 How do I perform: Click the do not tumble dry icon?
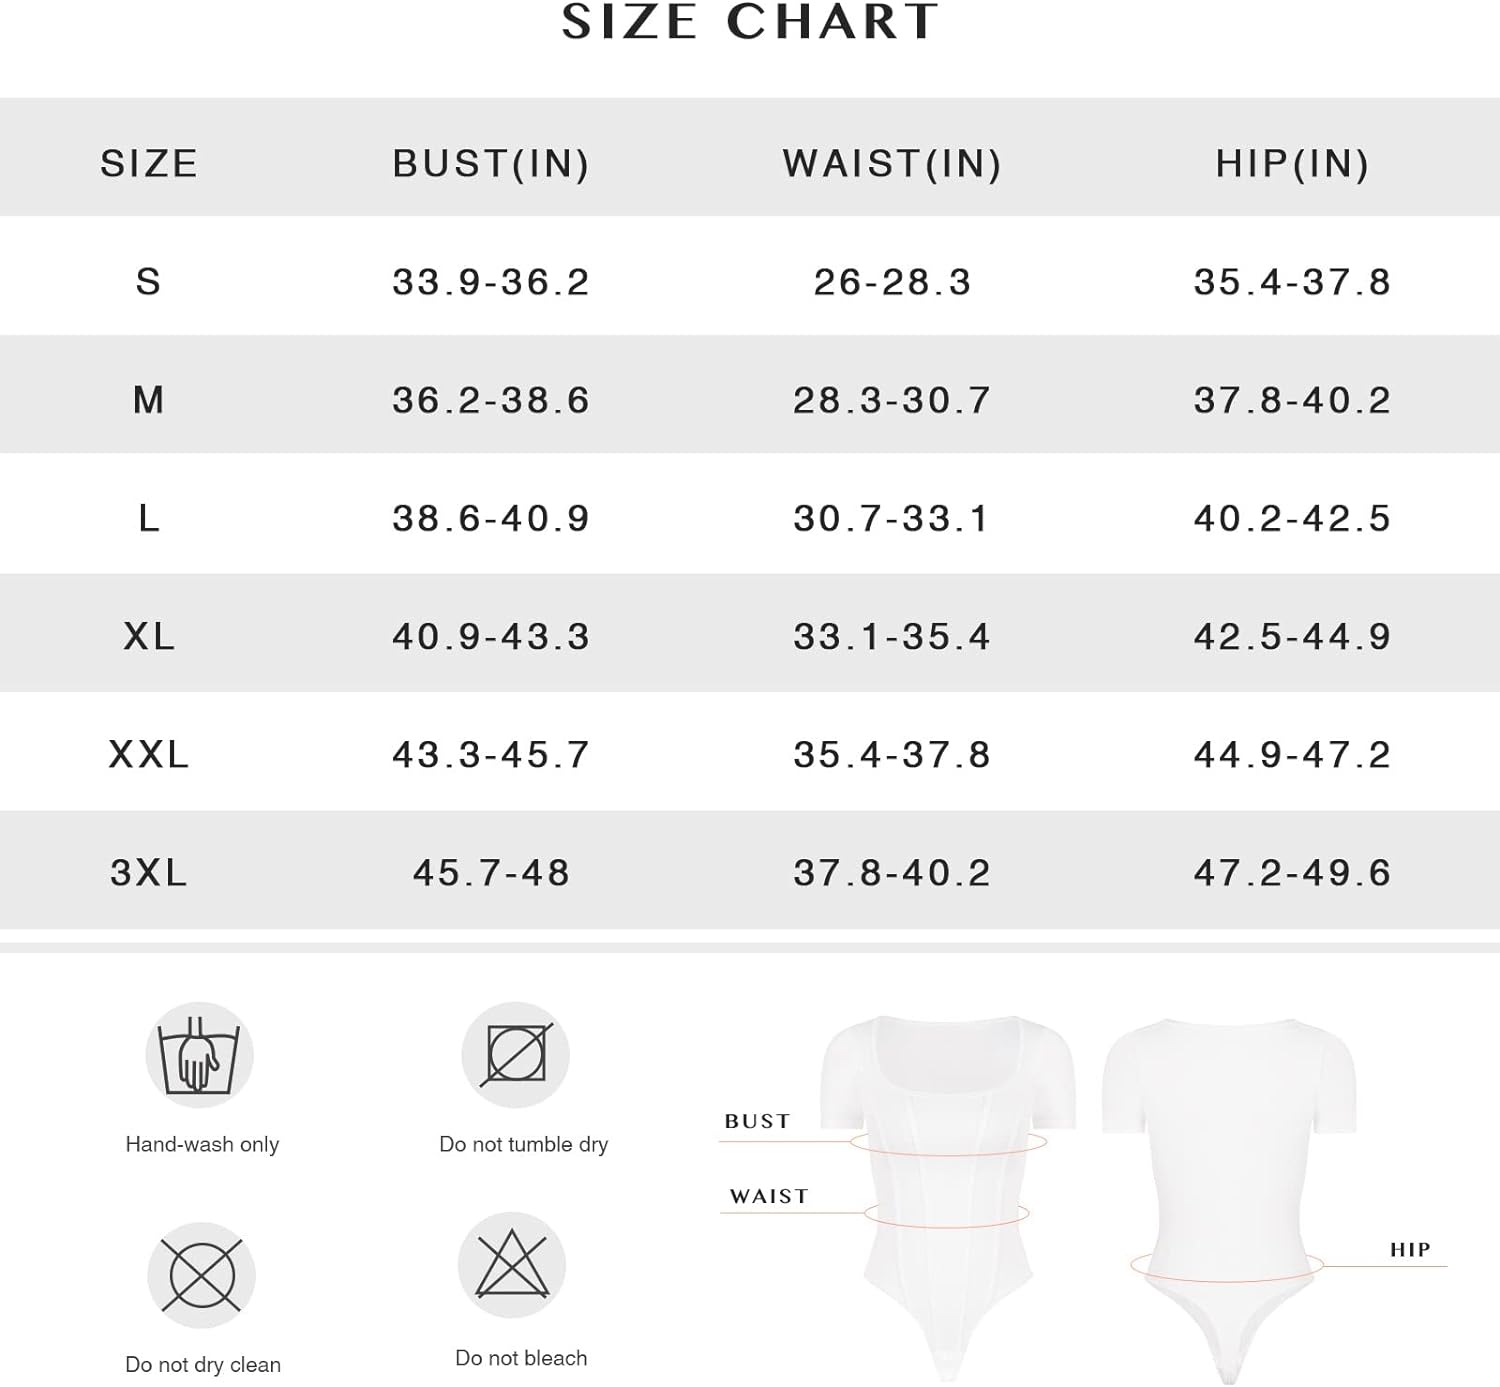click(x=515, y=1055)
